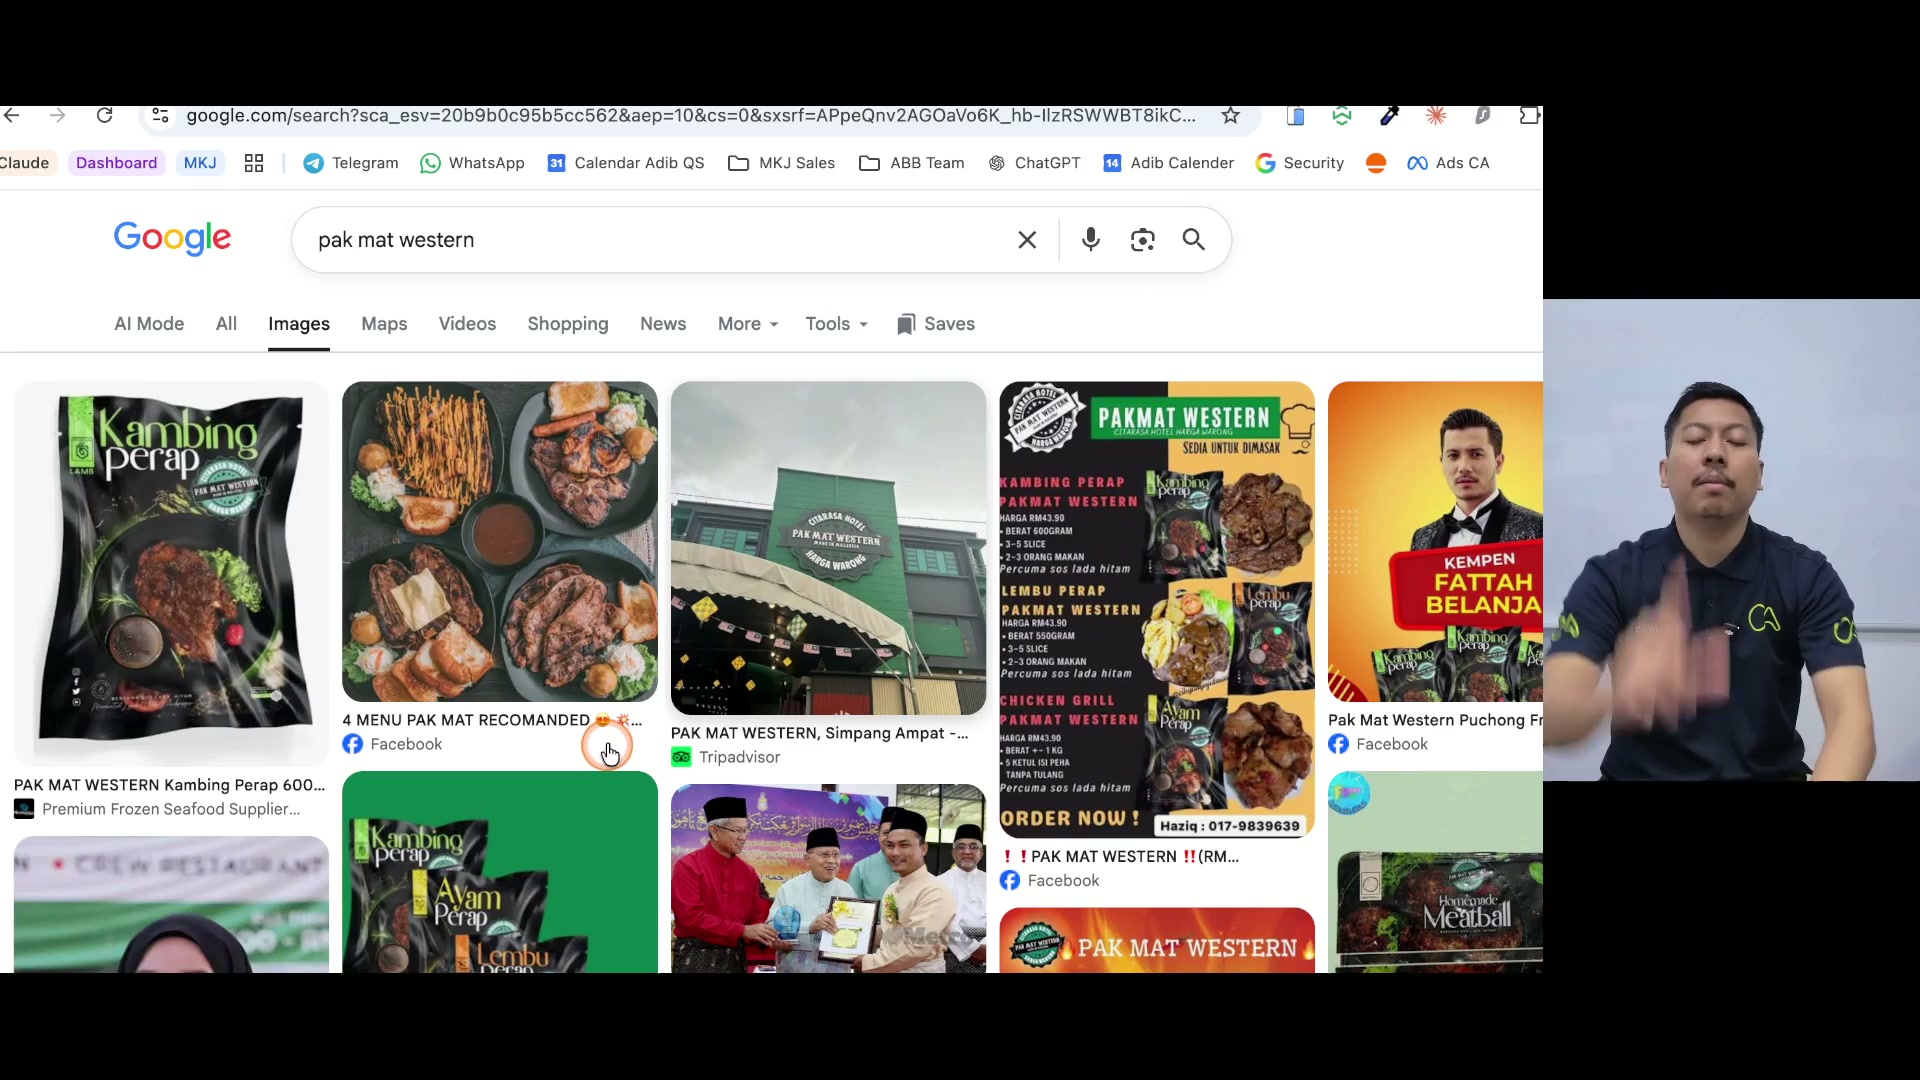Bookmark this page with the star icon
The image size is (1920, 1080).
click(x=1231, y=116)
